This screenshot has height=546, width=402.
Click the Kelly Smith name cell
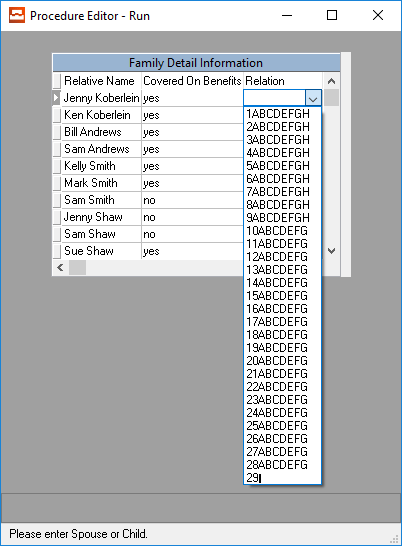(101, 166)
